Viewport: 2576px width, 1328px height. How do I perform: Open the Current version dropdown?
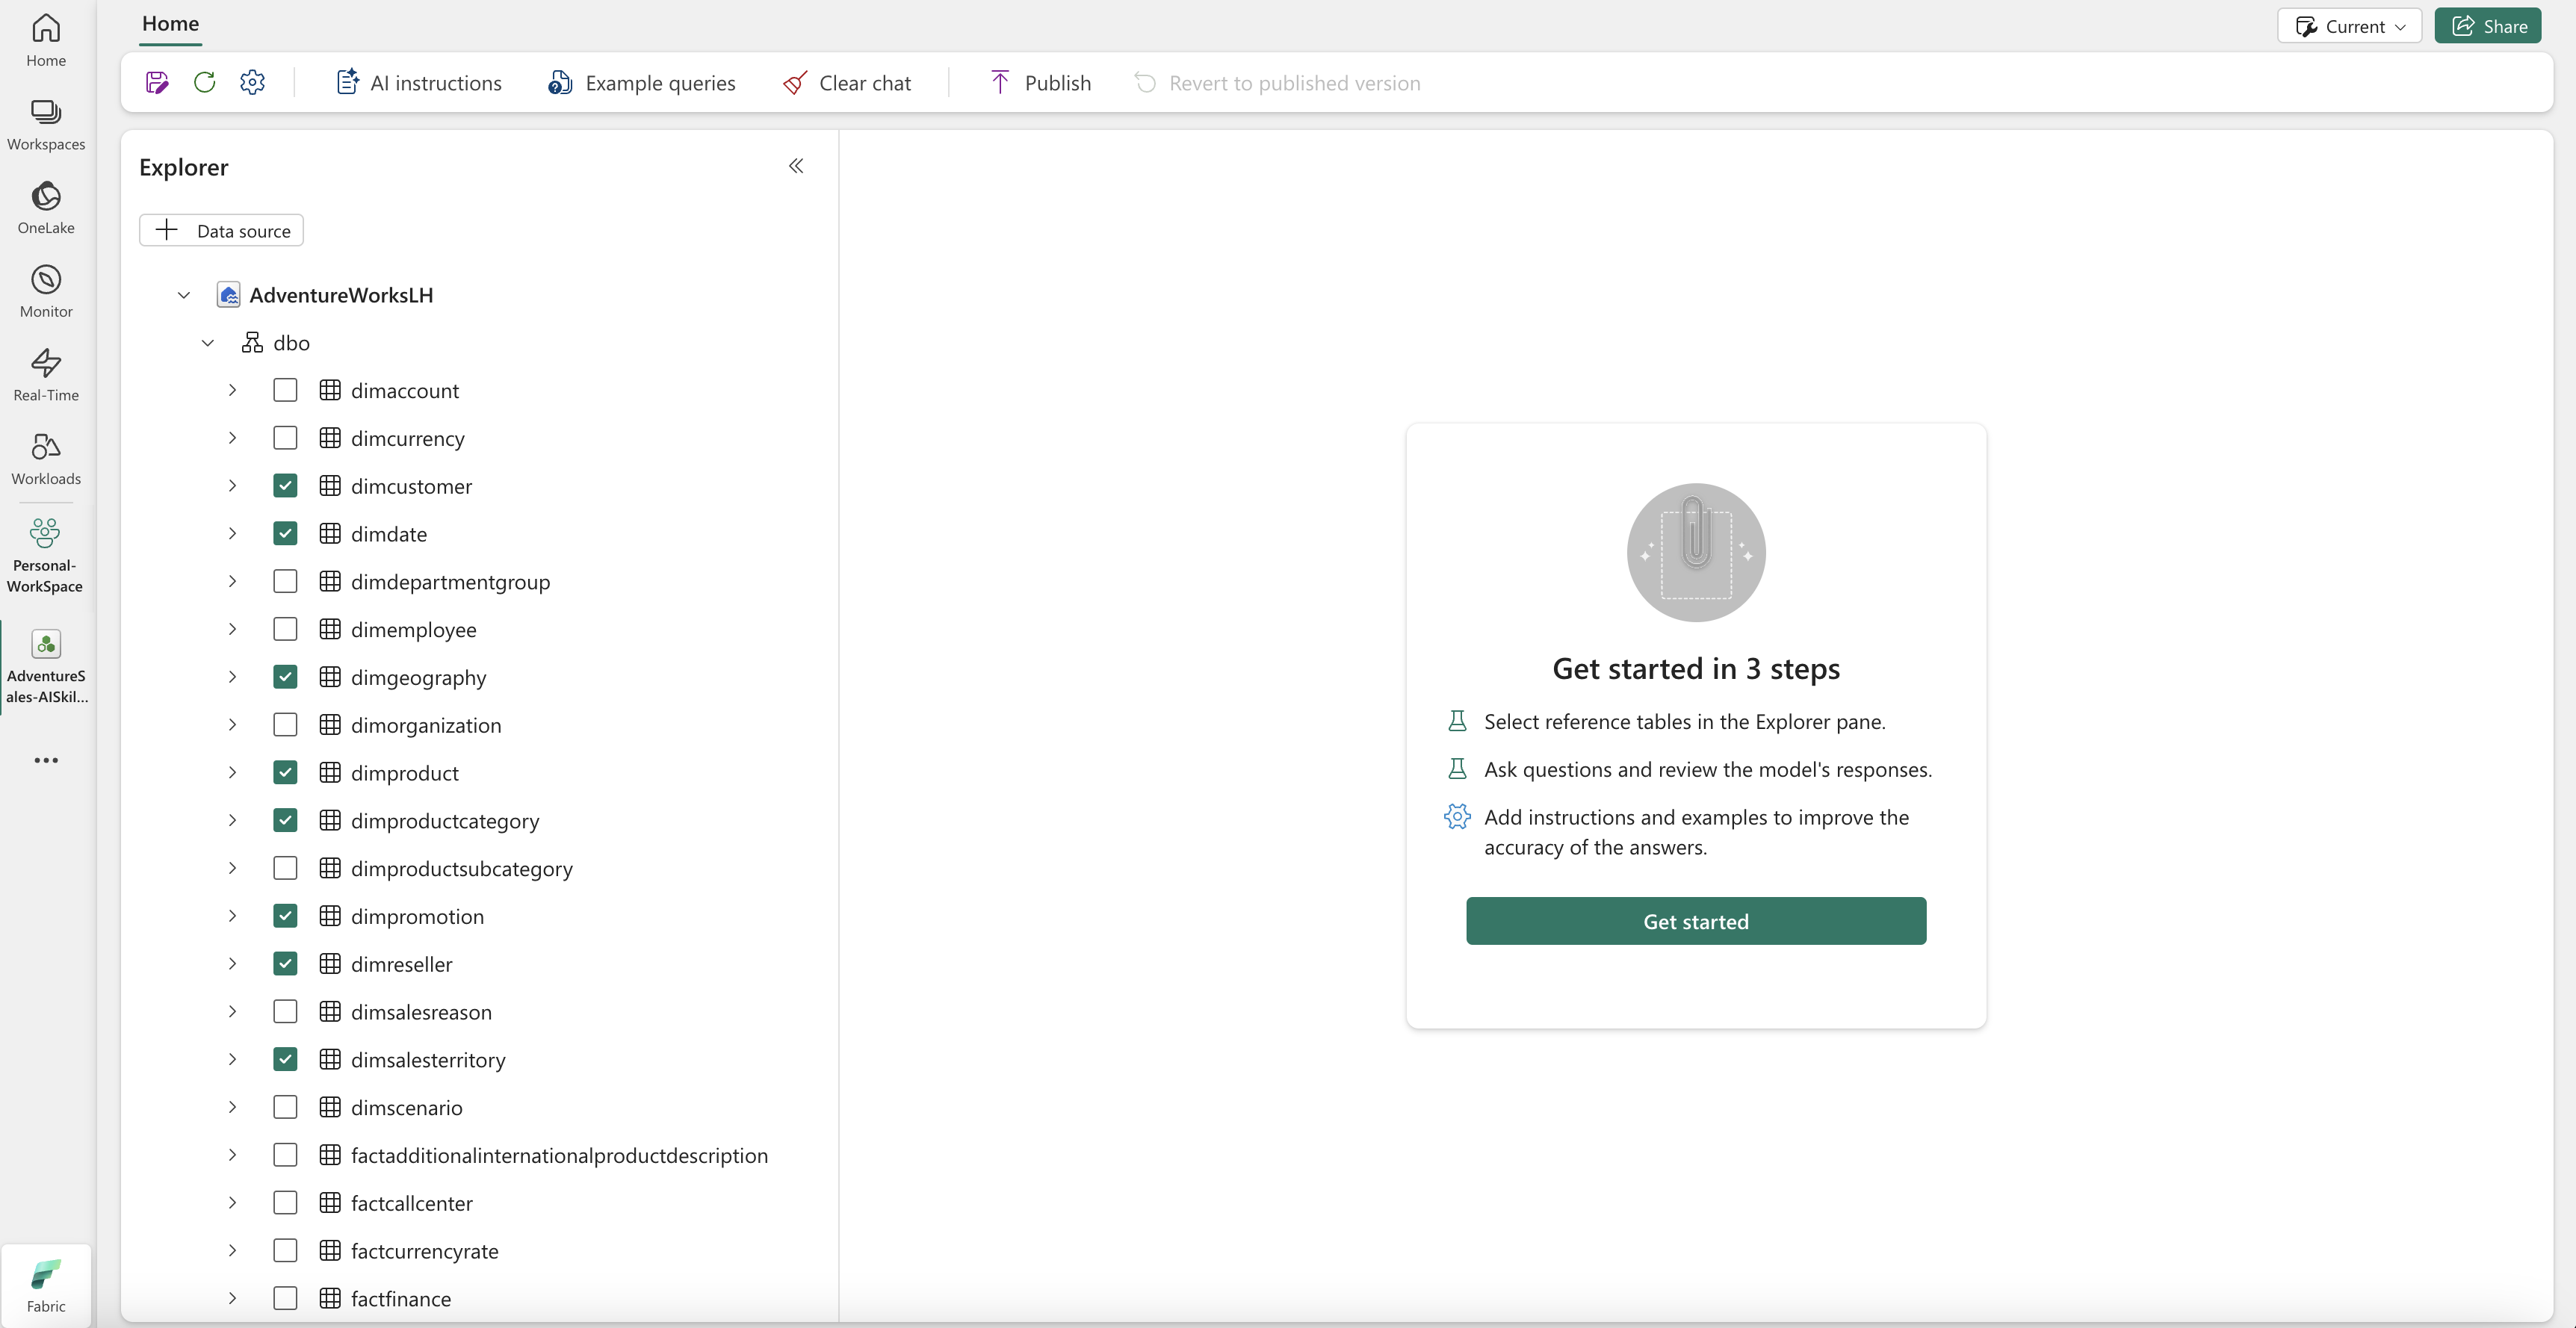coord(2349,25)
